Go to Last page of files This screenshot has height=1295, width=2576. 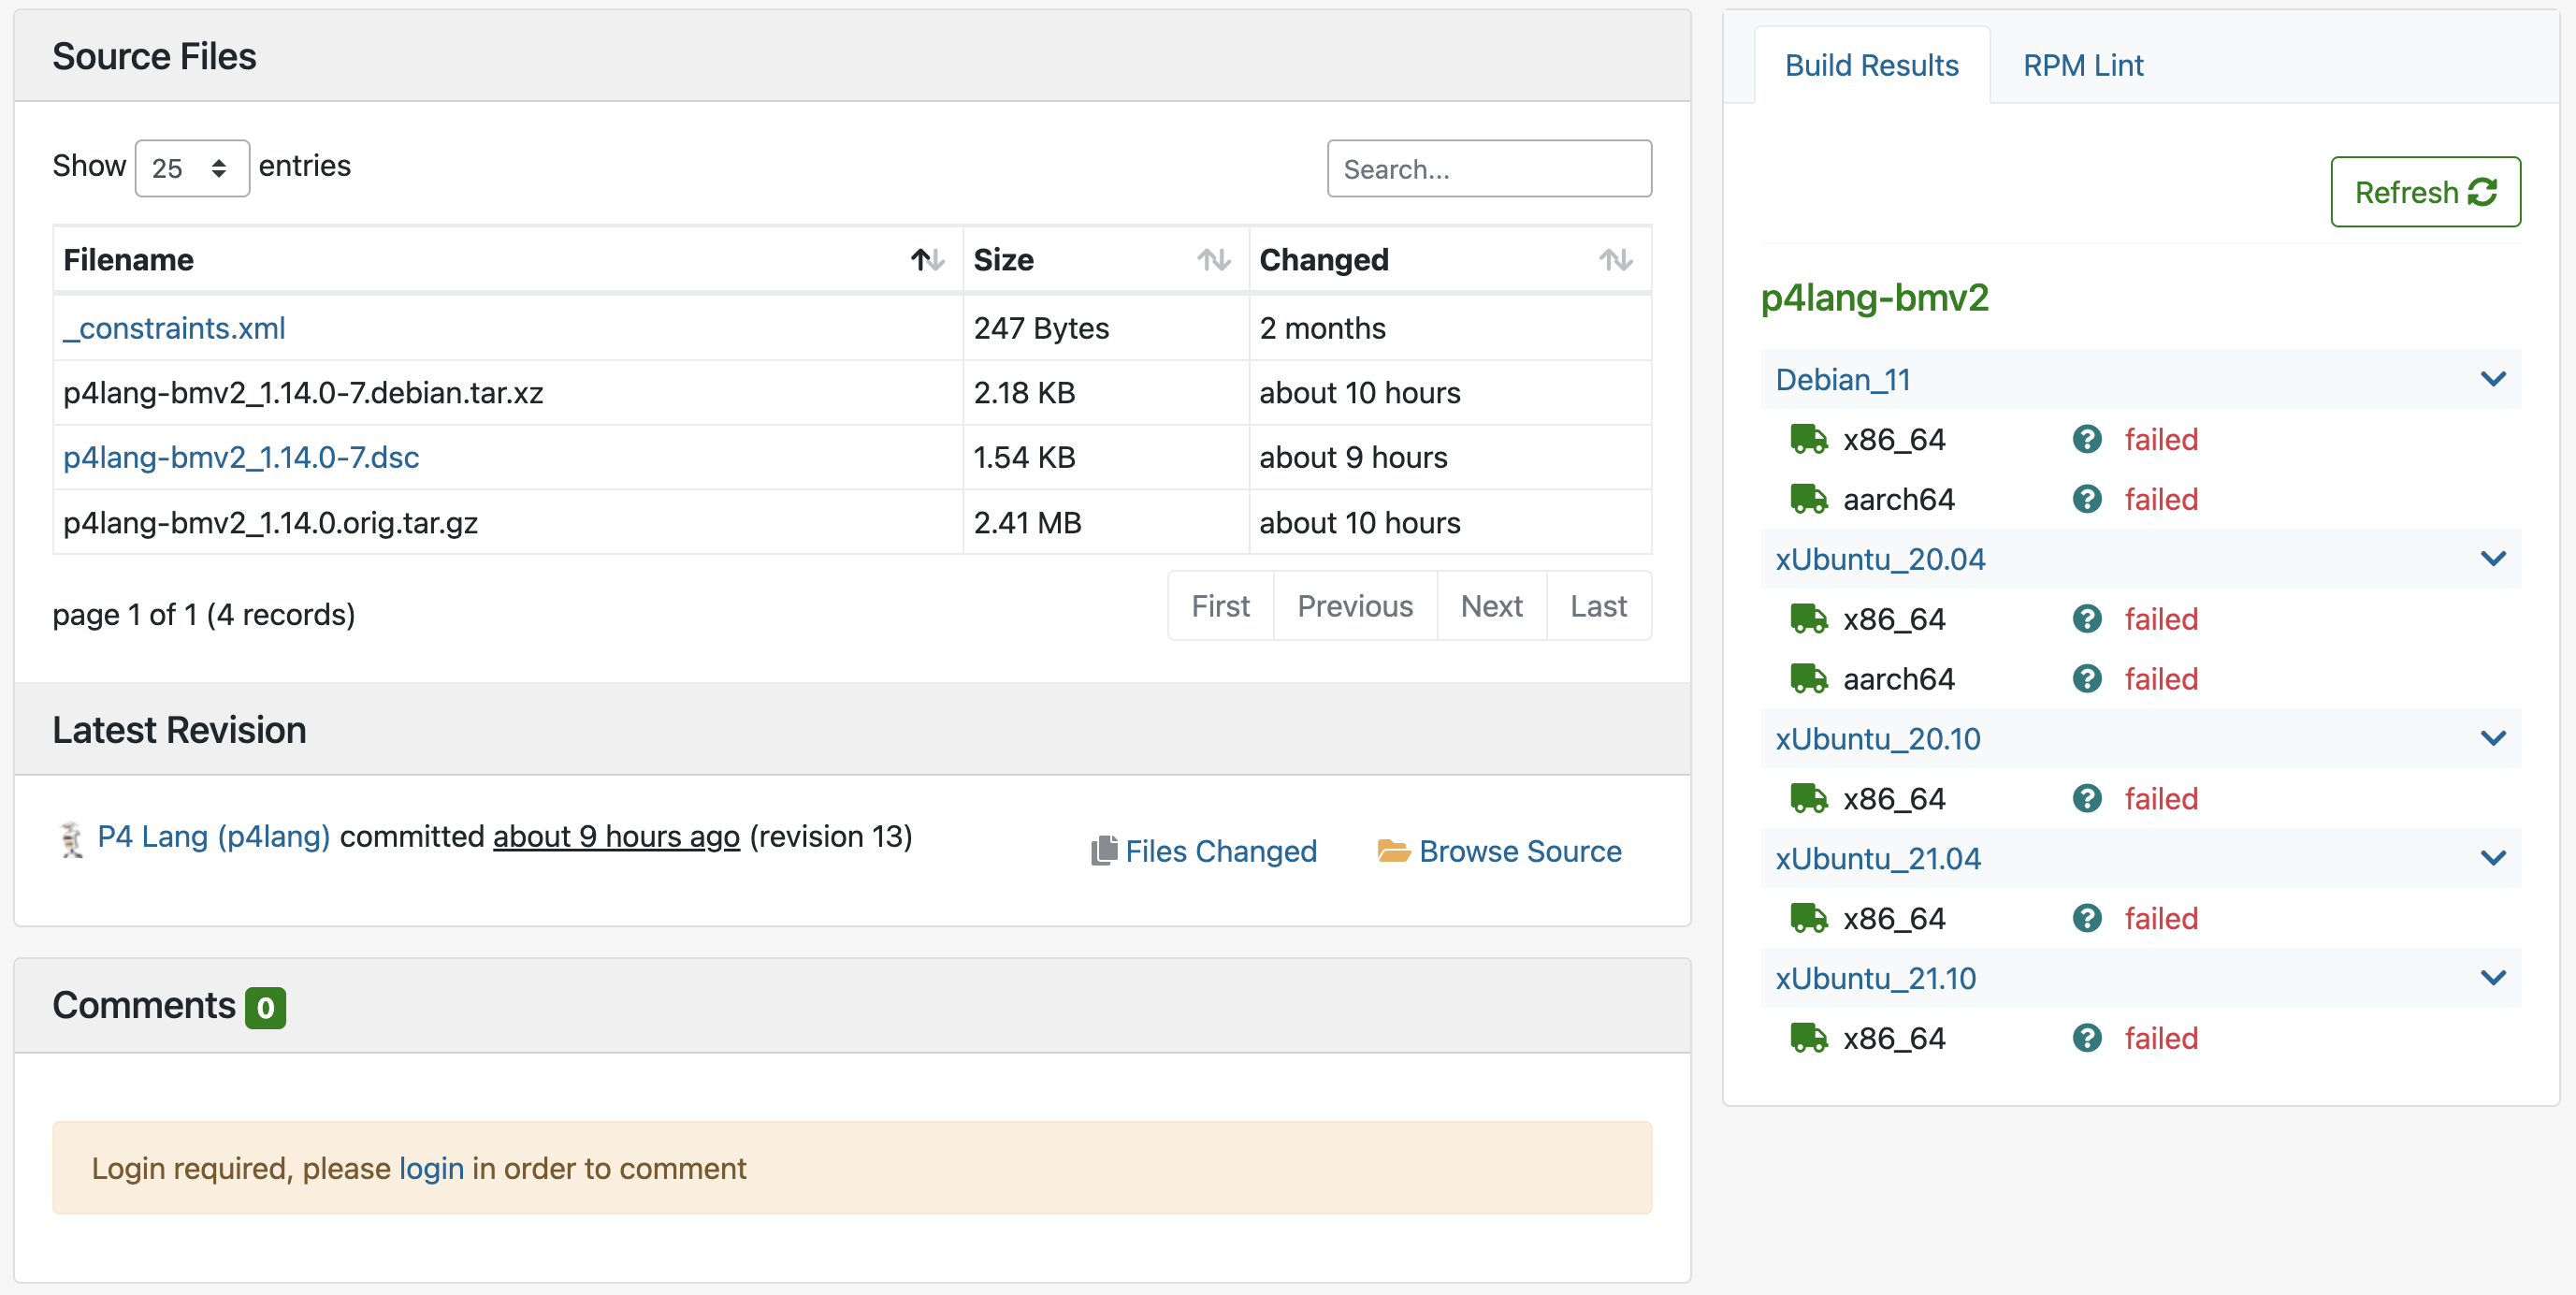pos(1598,606)
